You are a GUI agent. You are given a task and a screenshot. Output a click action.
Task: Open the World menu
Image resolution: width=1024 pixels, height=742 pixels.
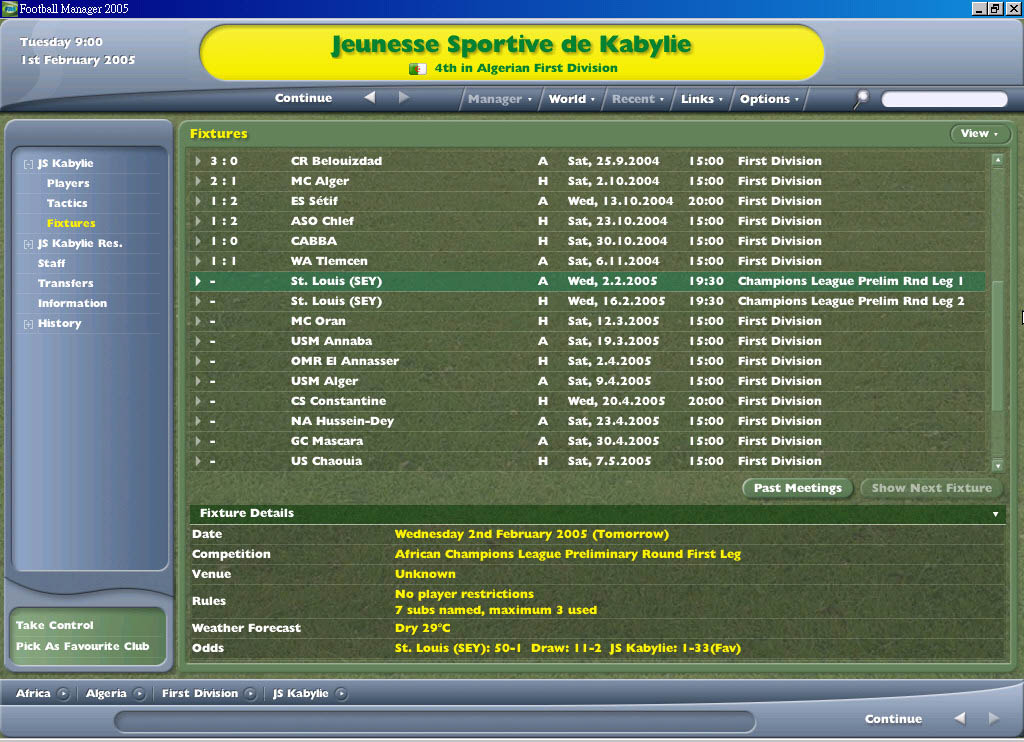pos(571,99)
